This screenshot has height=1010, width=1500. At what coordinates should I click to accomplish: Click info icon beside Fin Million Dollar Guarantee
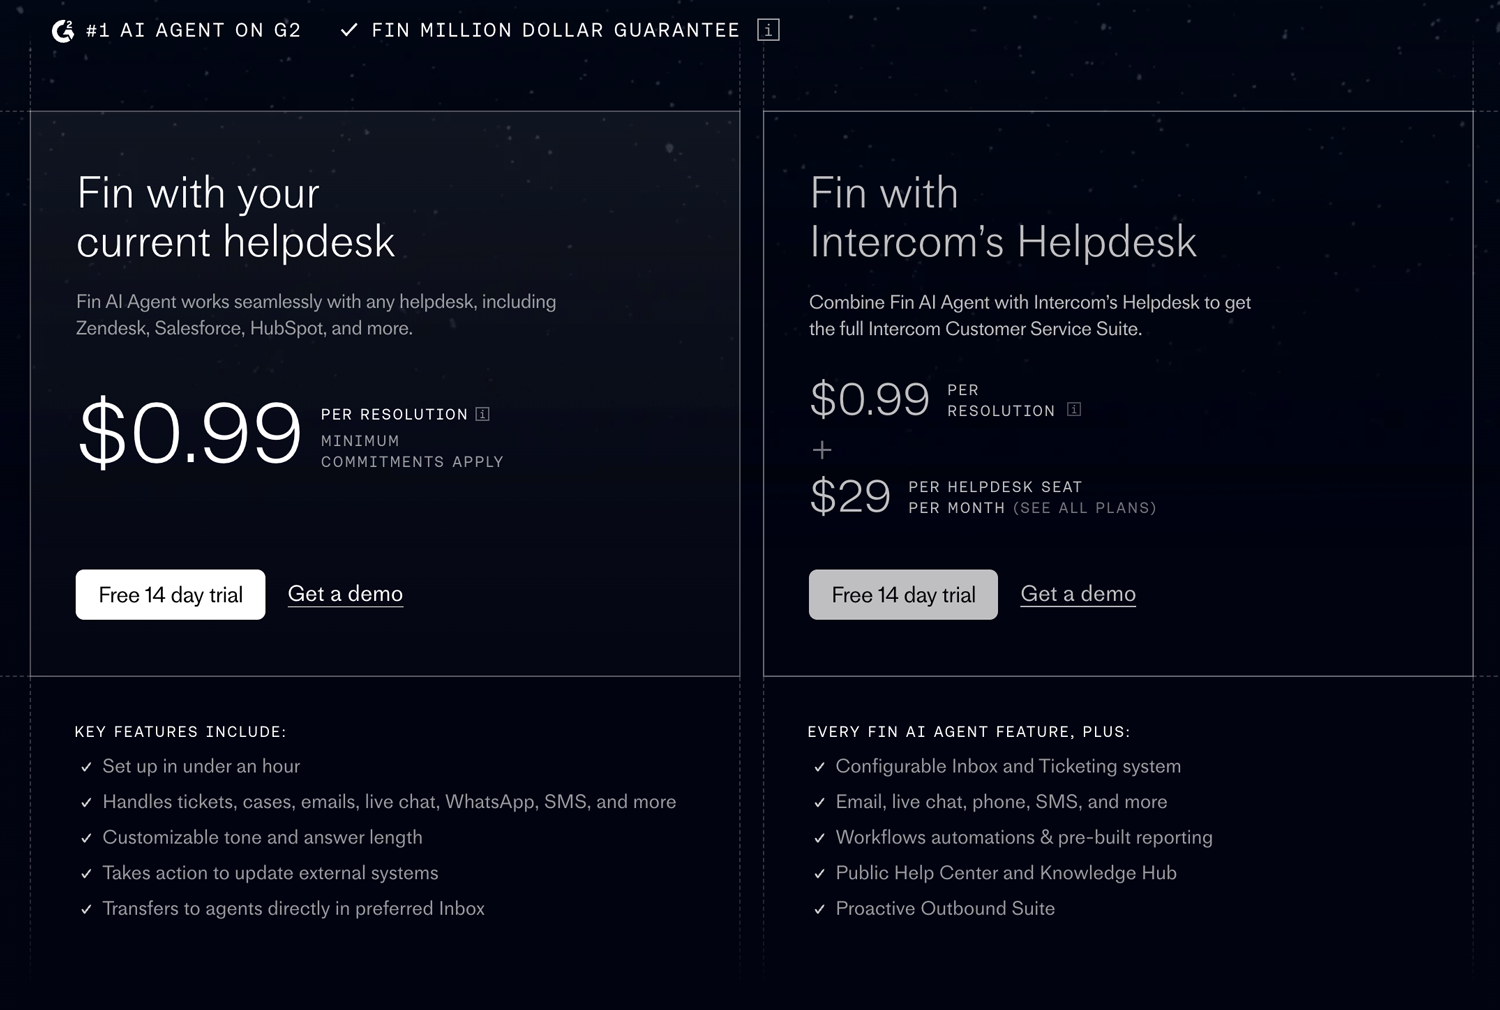click(x=767, y=29)
